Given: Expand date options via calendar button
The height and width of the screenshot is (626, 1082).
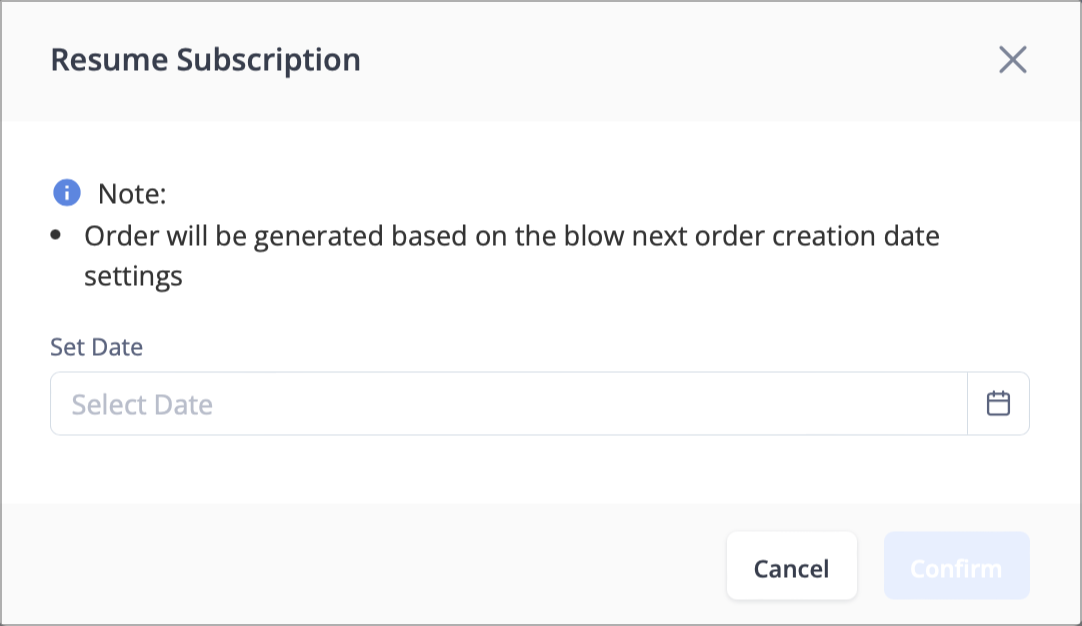Looking at the screenshot, I should (998, 404).
